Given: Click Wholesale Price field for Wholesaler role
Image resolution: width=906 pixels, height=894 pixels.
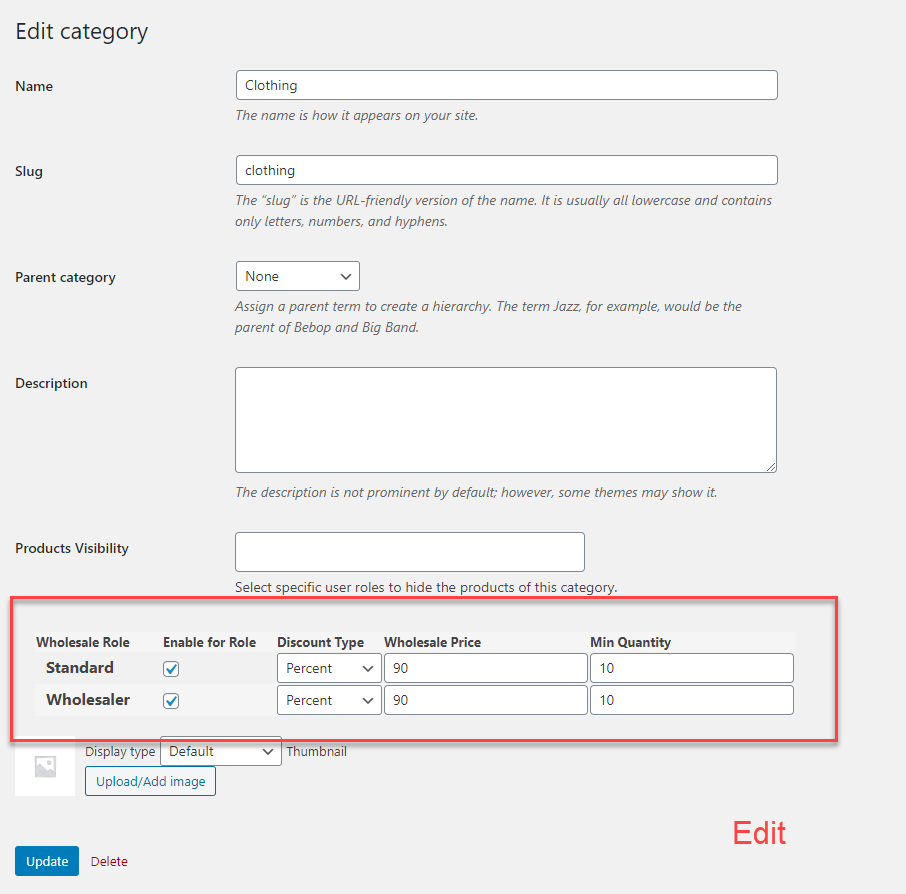Looking at the screenshot, I should tap(485, 700).
